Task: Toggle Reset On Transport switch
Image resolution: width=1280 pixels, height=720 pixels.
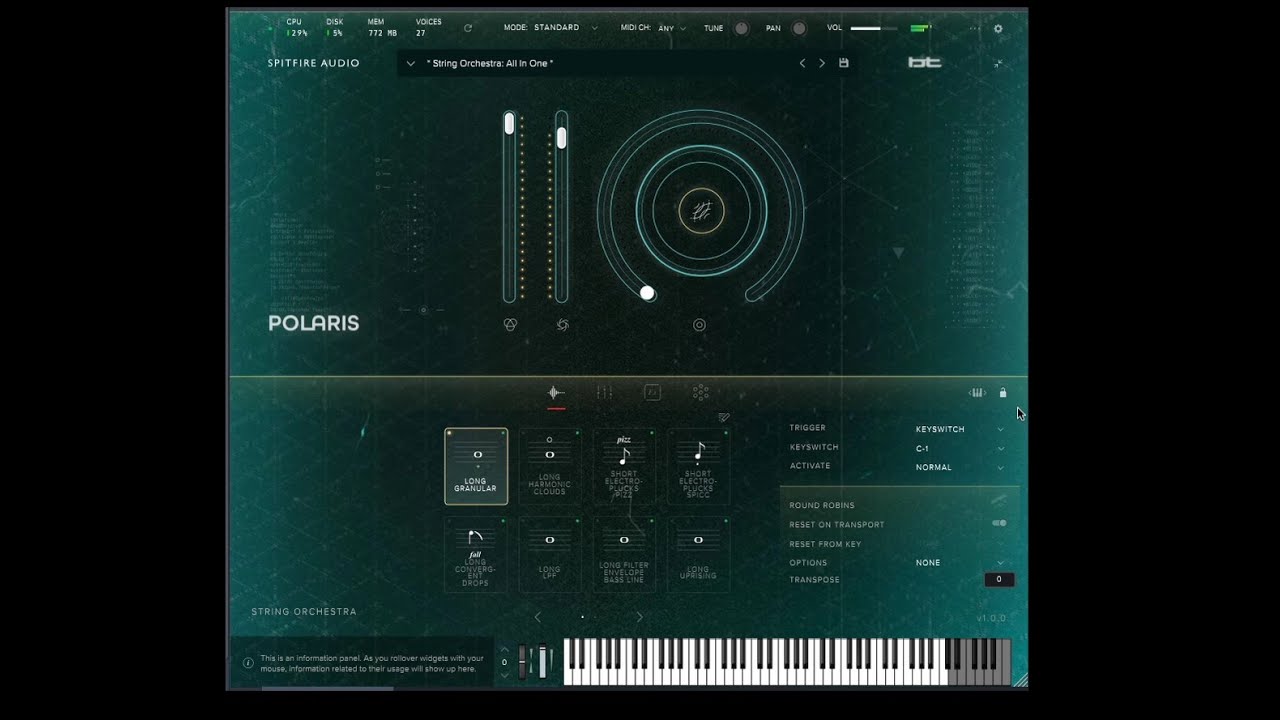Action: tap(999, 523)
